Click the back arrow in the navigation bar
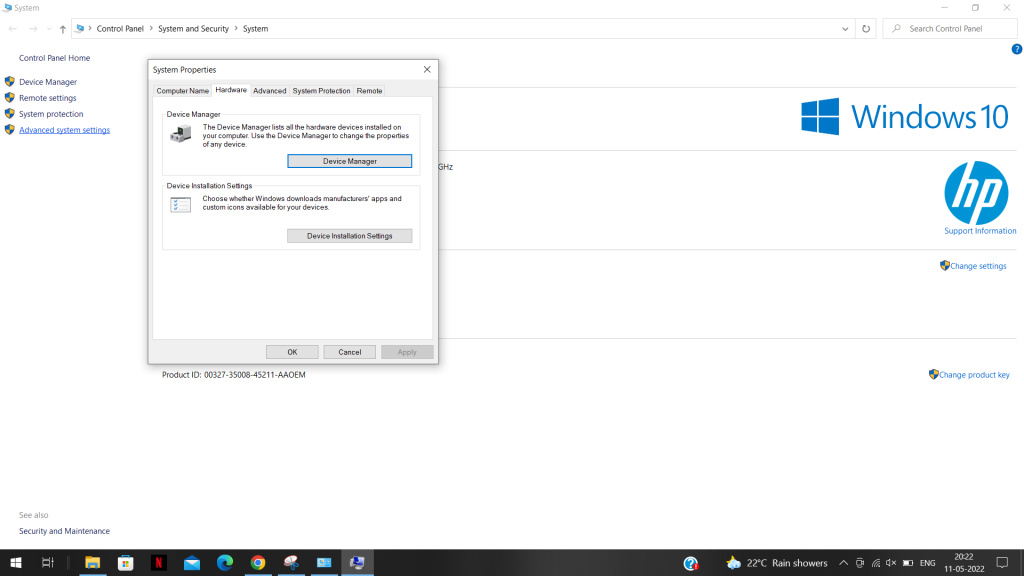 [12, 28]
